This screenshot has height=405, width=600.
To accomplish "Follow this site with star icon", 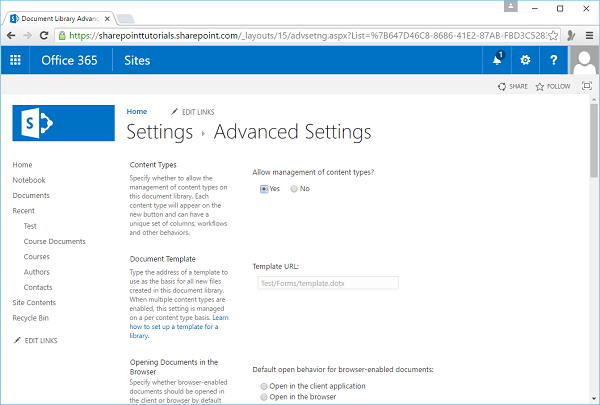I will [553, 87].
